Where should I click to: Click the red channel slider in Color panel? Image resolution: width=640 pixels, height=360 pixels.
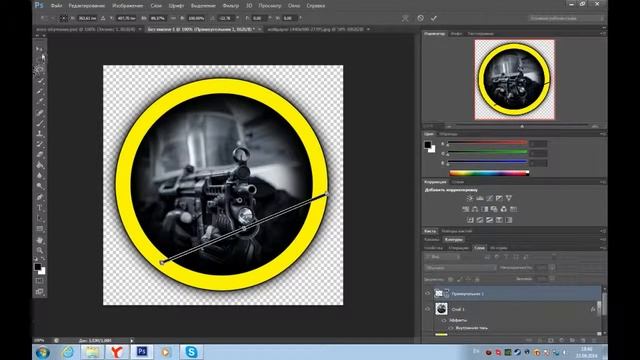487,143
